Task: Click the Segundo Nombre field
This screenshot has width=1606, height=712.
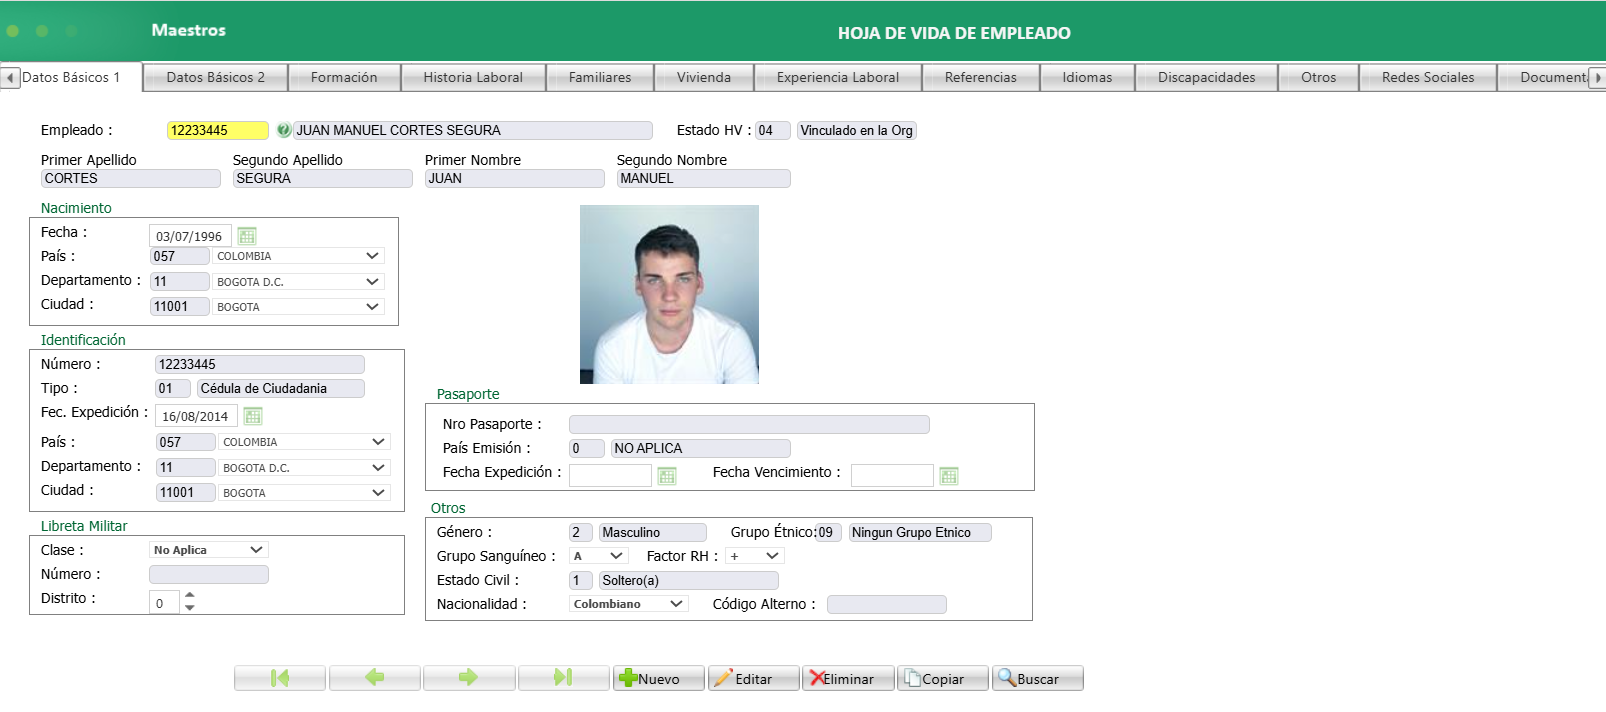Action: tap(703, 178)
